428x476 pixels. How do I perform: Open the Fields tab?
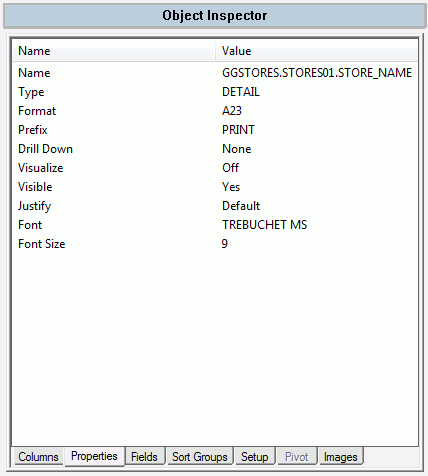coord(144,456)
